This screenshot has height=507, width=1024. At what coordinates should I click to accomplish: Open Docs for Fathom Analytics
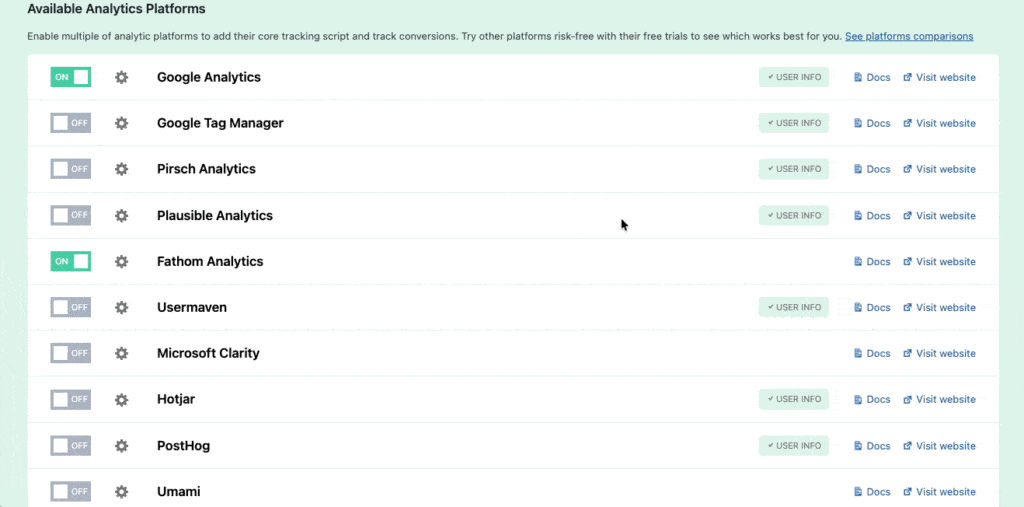[x=872, y=261]
